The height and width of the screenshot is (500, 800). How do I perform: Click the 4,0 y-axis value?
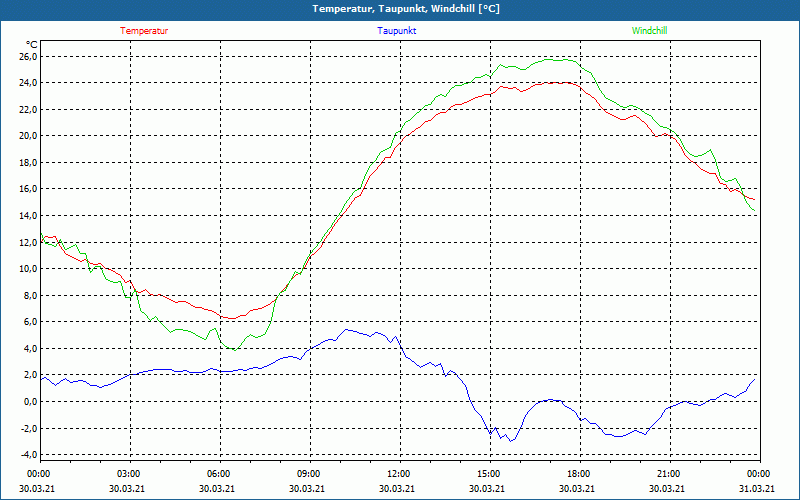(30, 348)
